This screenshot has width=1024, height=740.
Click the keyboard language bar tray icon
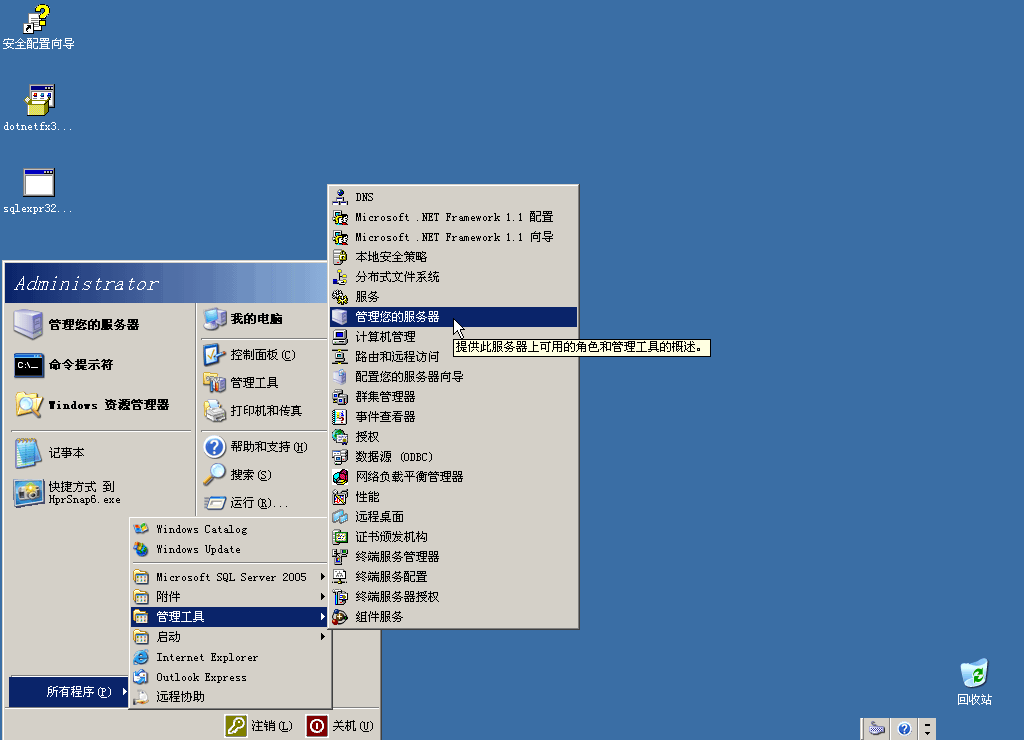tap(877, 729)
